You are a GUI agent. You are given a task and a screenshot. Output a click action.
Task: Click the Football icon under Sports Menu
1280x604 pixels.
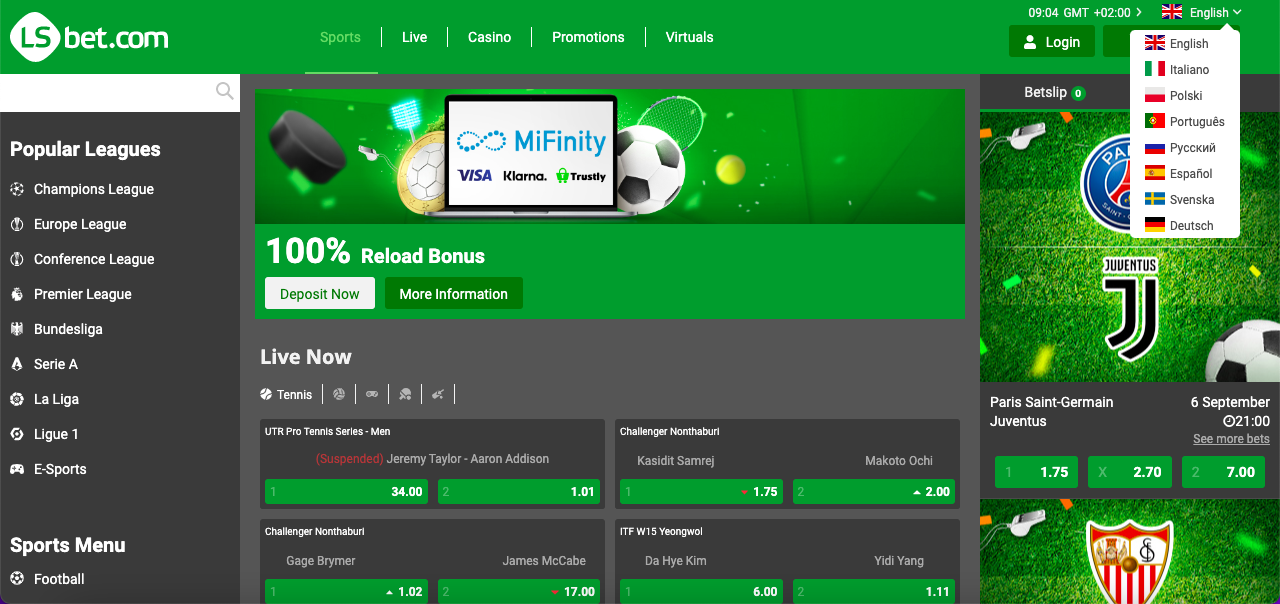18,578
